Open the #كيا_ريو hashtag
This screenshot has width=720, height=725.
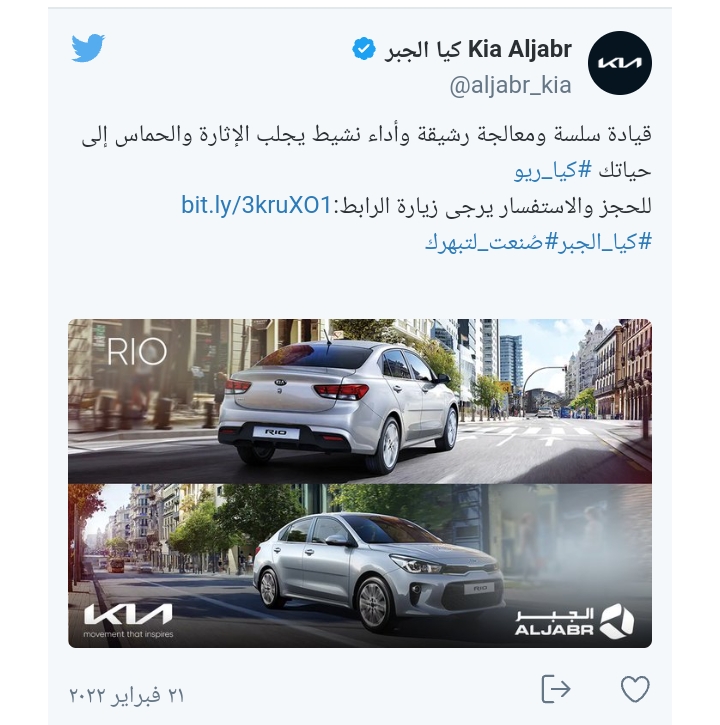coord(553,171)
